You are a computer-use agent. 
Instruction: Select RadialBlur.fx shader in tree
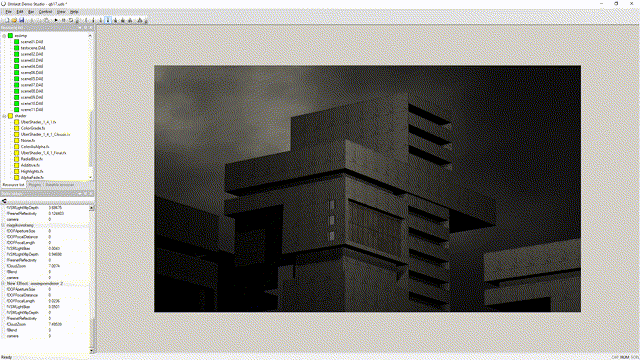tap(31, 159)
